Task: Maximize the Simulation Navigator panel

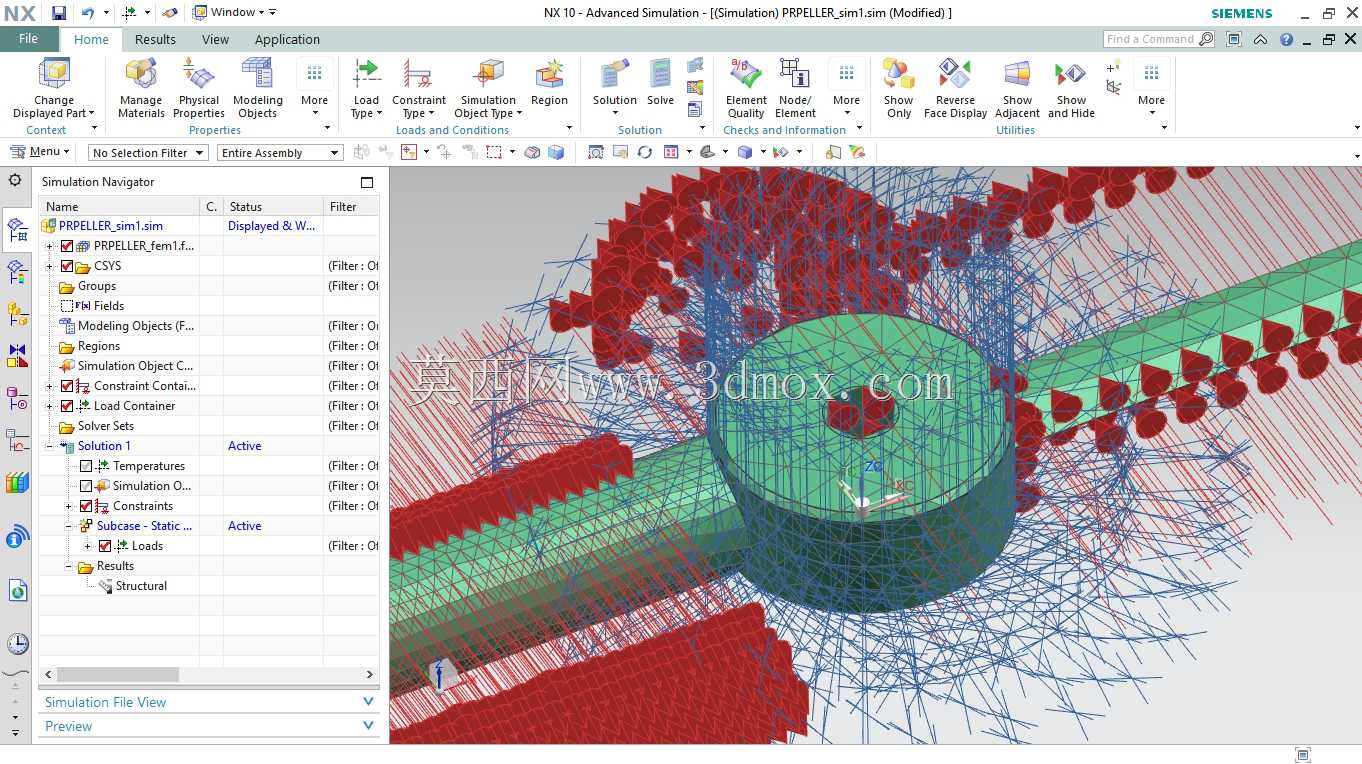Action: click(x=367, y=182)
